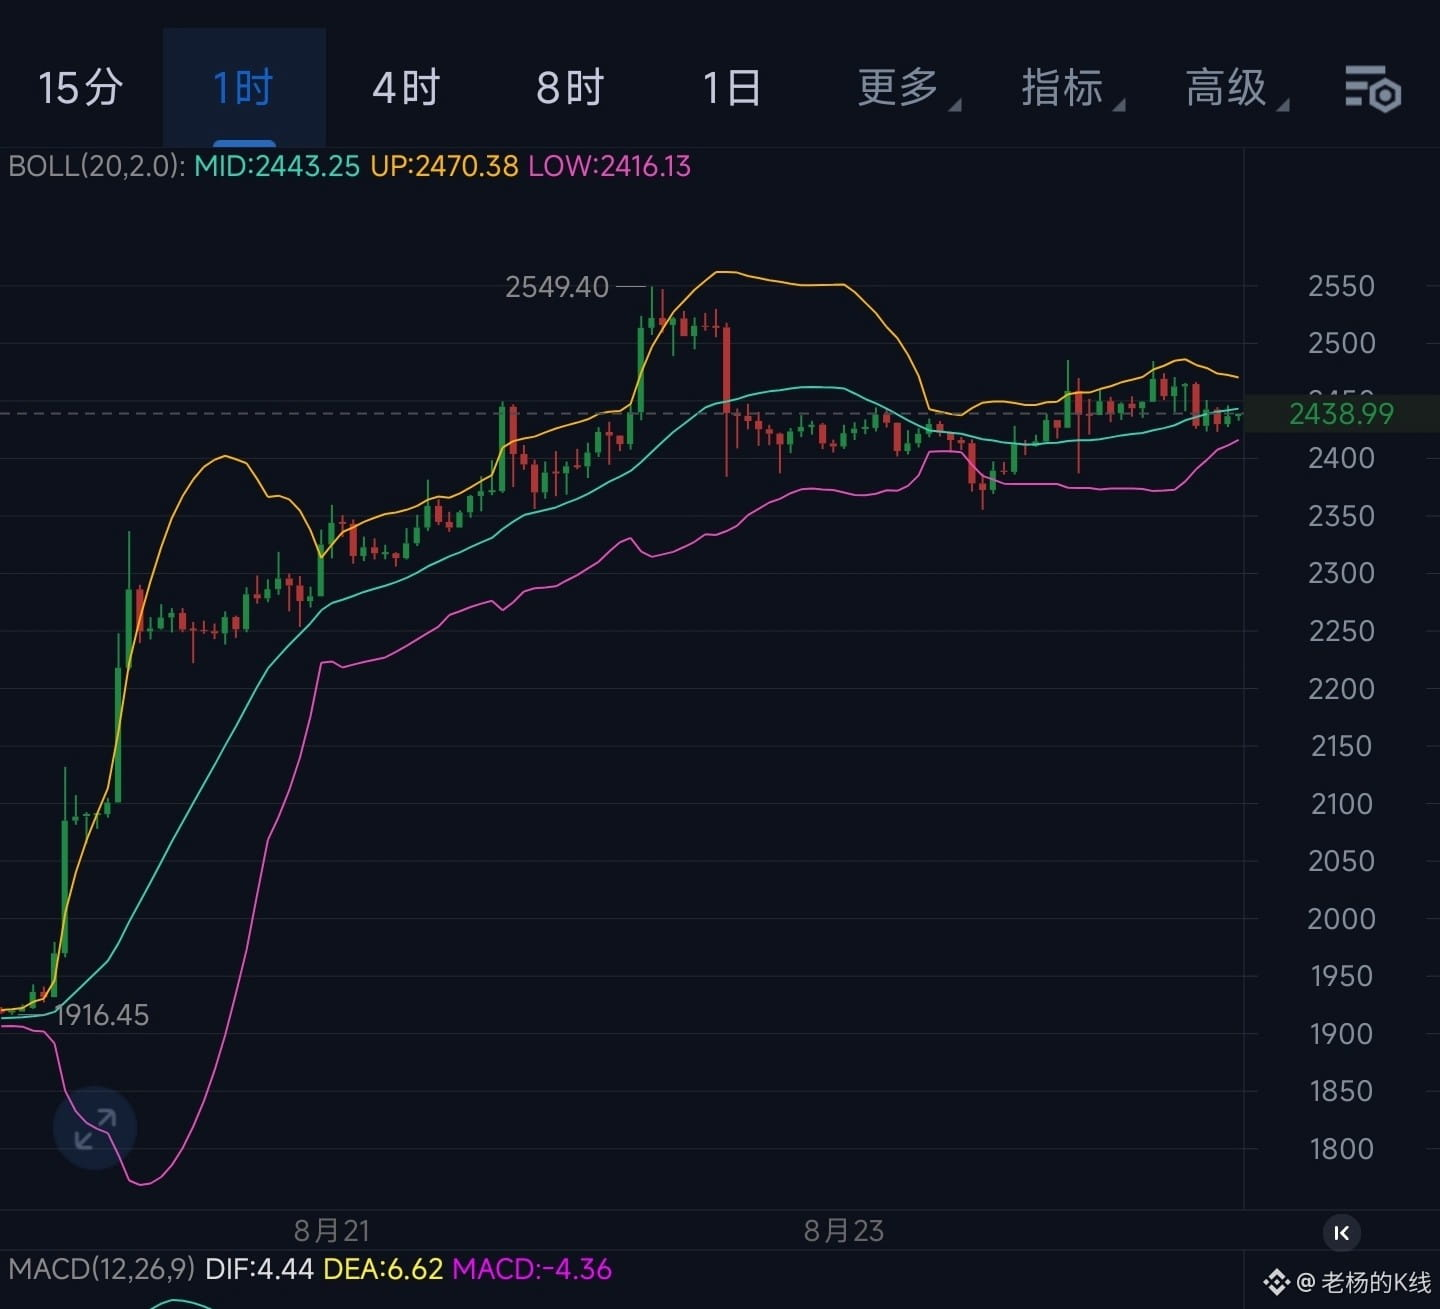Show the 1日 daily chart
1440x1309 pixels.
[x=732, y=88]
